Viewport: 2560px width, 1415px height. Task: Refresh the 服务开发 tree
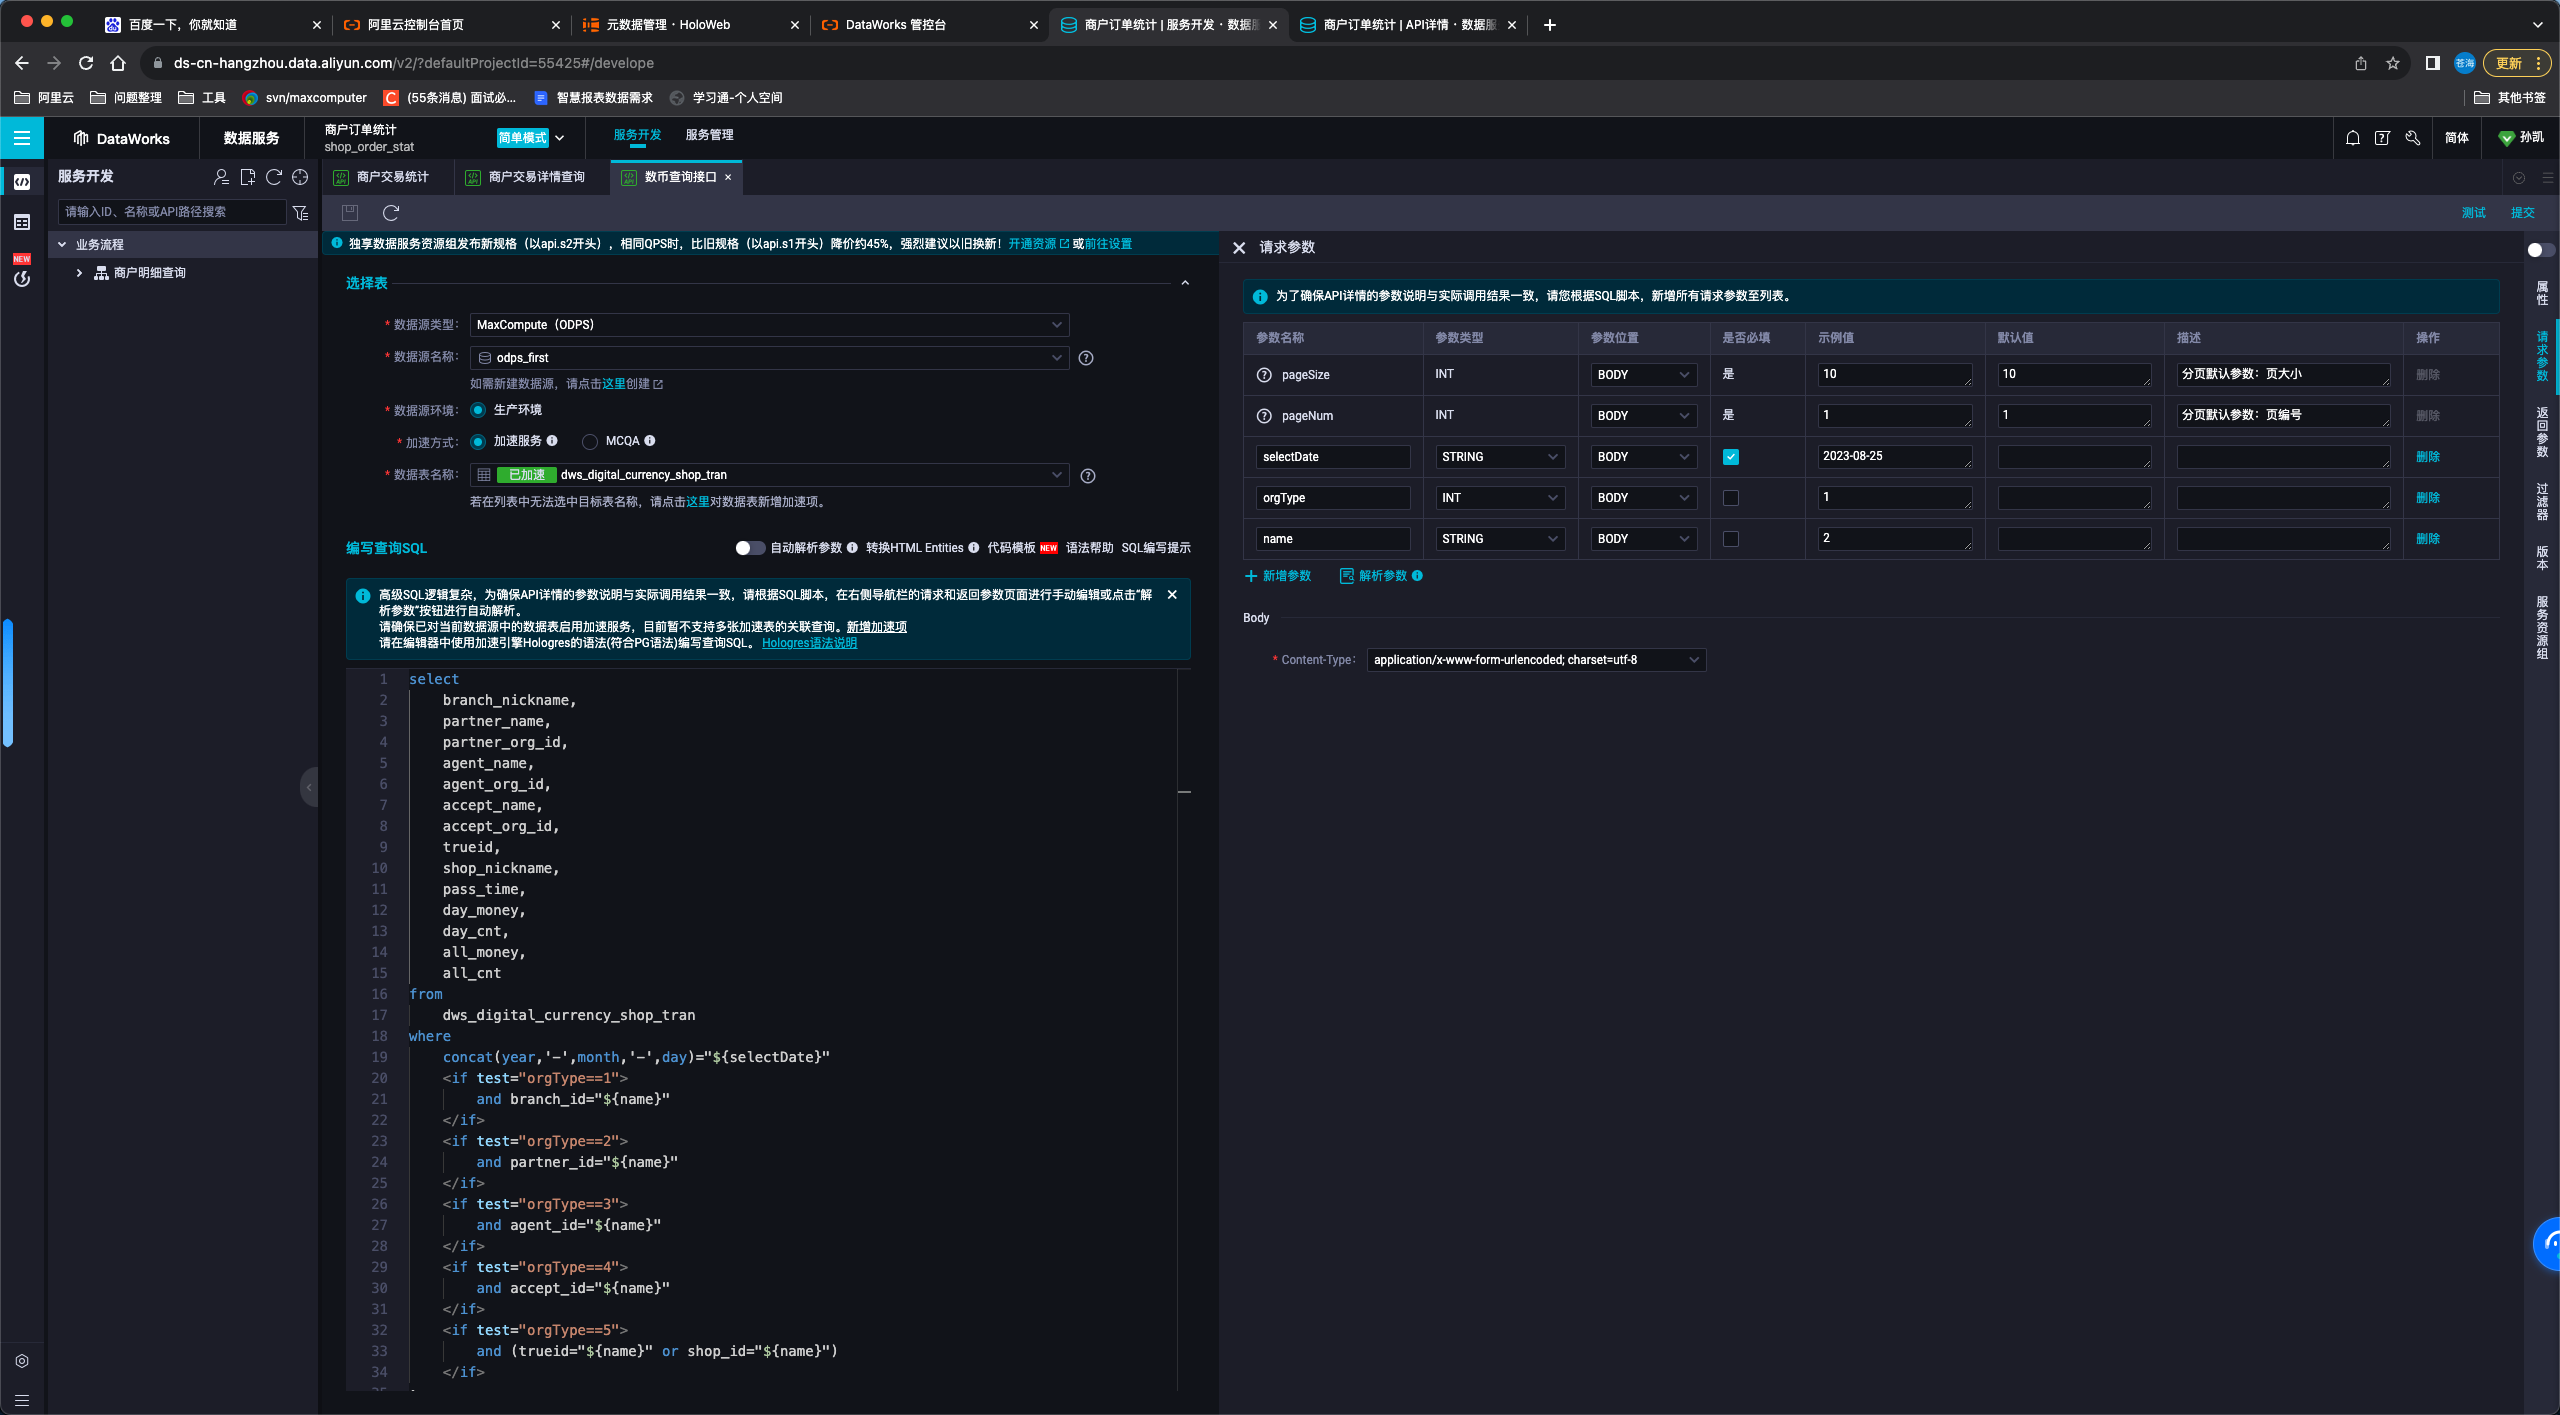[274, 177]
